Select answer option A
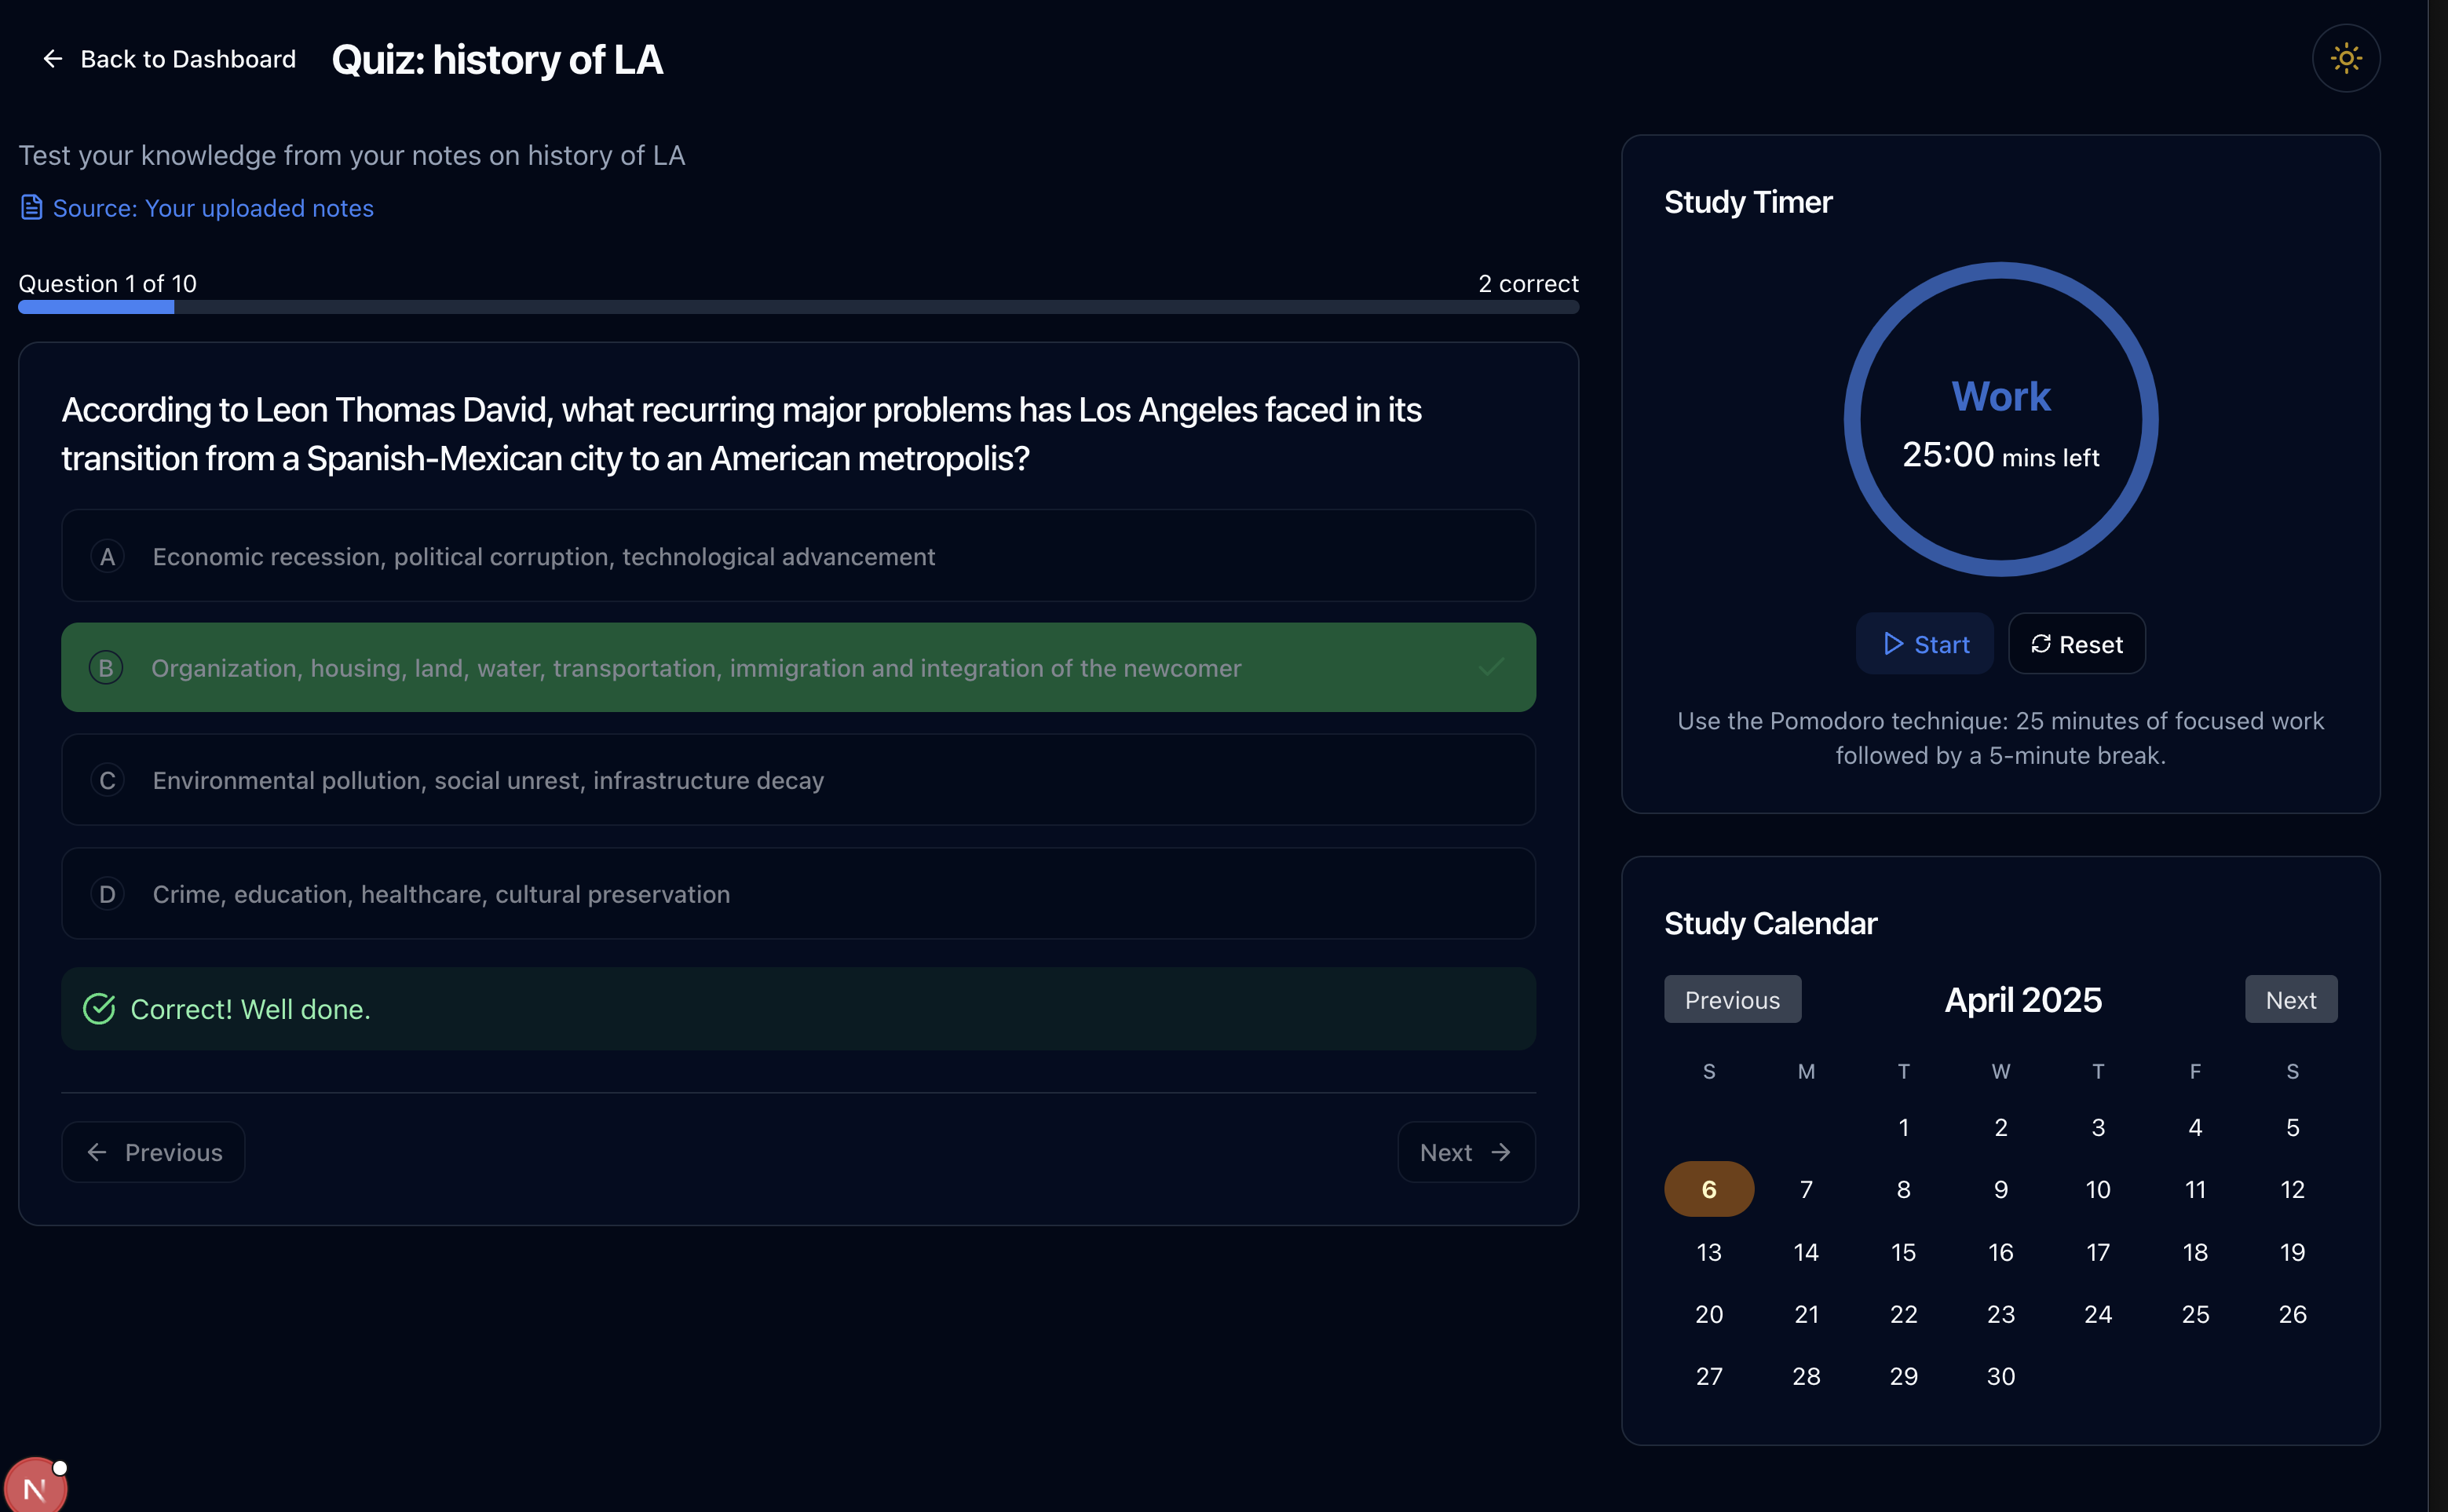 coord(798,556)
